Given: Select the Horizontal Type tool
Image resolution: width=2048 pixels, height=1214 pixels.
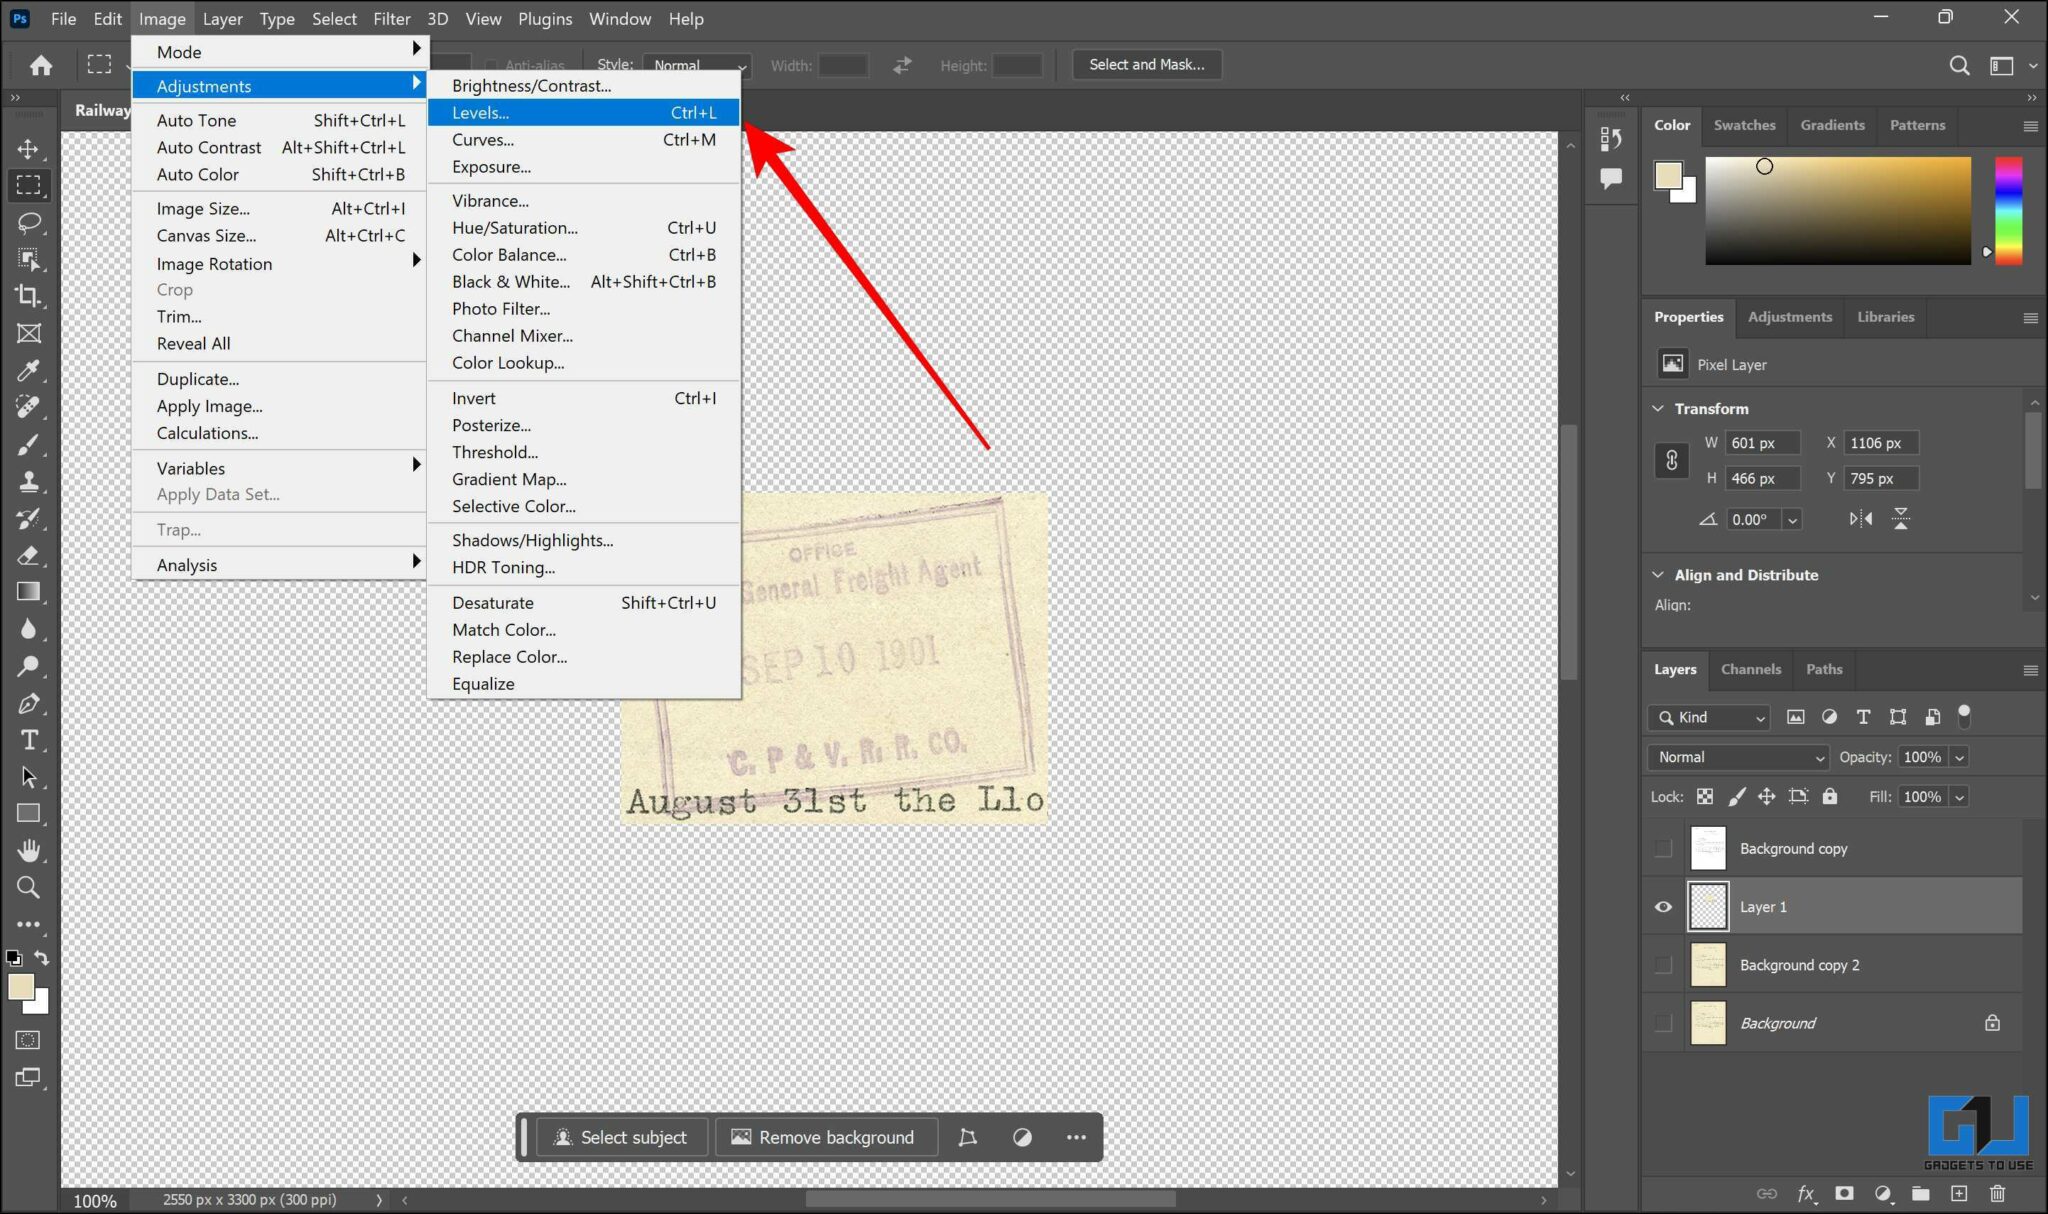Looking at the screenshot, I should pyautogui.click(x=29, y=740).
